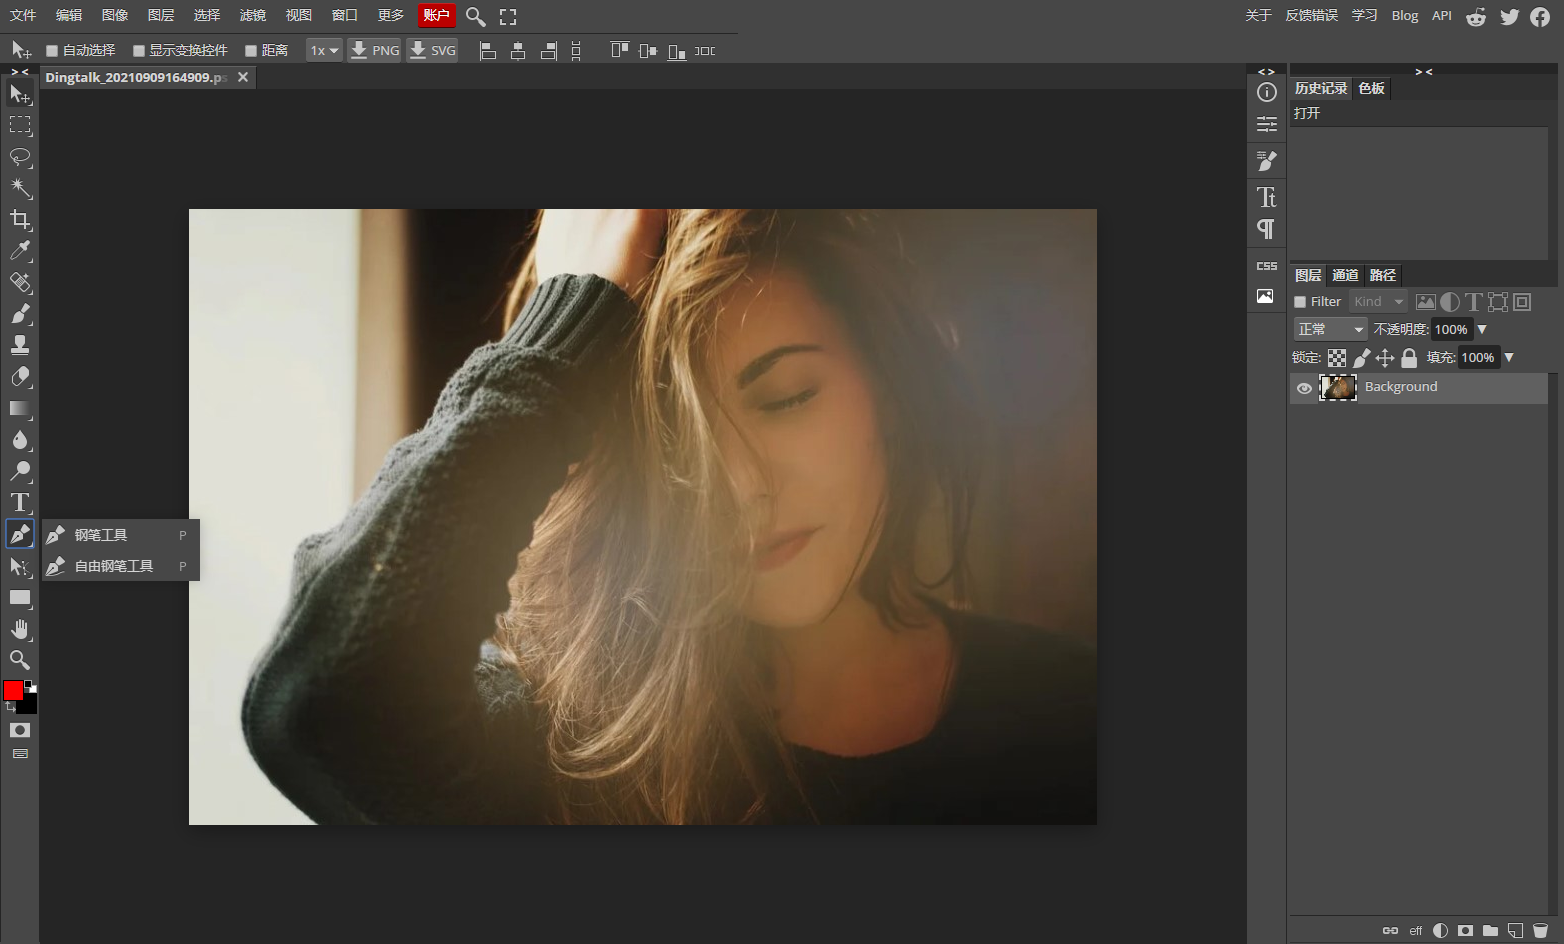Expand the 1x scale dropdown
The width and height of the screenshot is (1564, 944).
pos(324,50)
